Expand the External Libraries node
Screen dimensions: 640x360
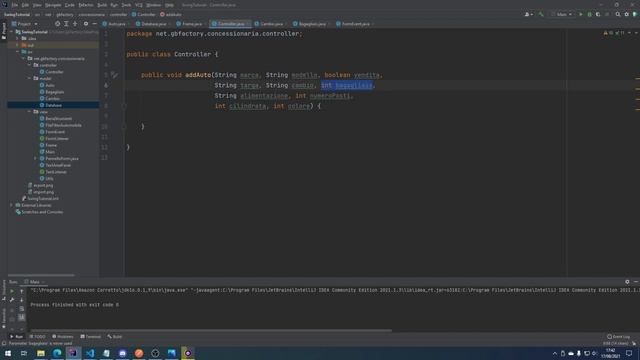click(11, 205)
